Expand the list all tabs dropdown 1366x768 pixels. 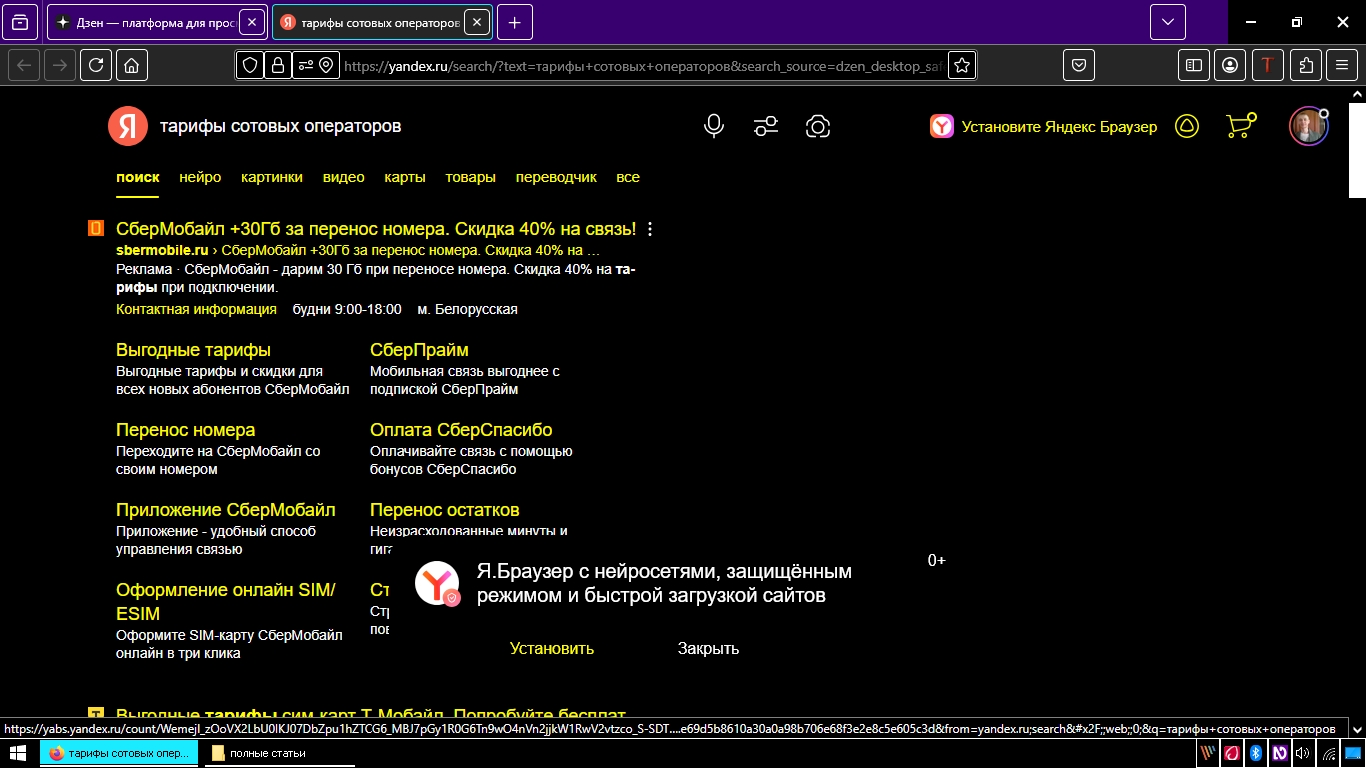1167,21
